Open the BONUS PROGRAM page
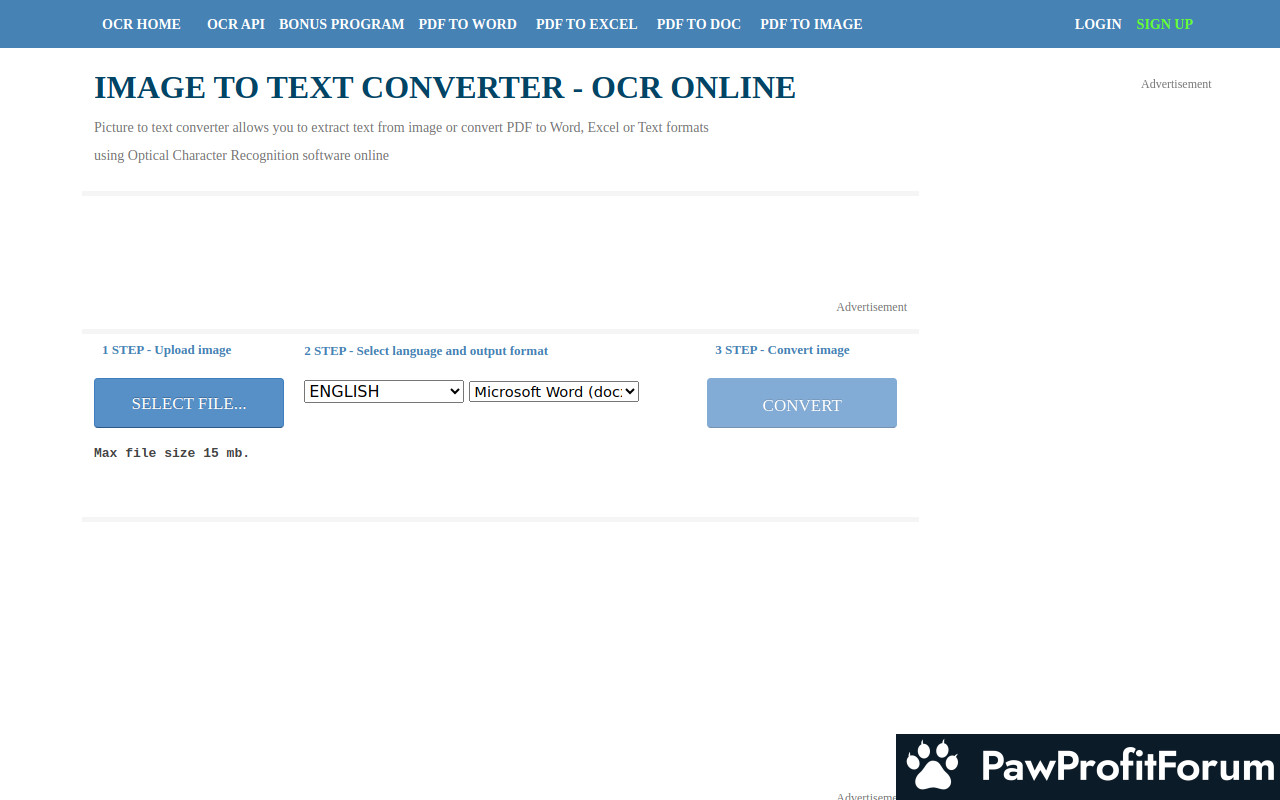The width and height of the screenshot is (1280, 800). click(341, 24)
